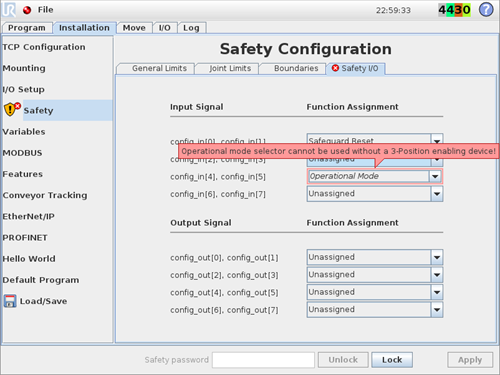Image resolution: width=500 pixels, height=375 pixels.
Task: Click the Apply button
Action: click(x=470, y=360)
